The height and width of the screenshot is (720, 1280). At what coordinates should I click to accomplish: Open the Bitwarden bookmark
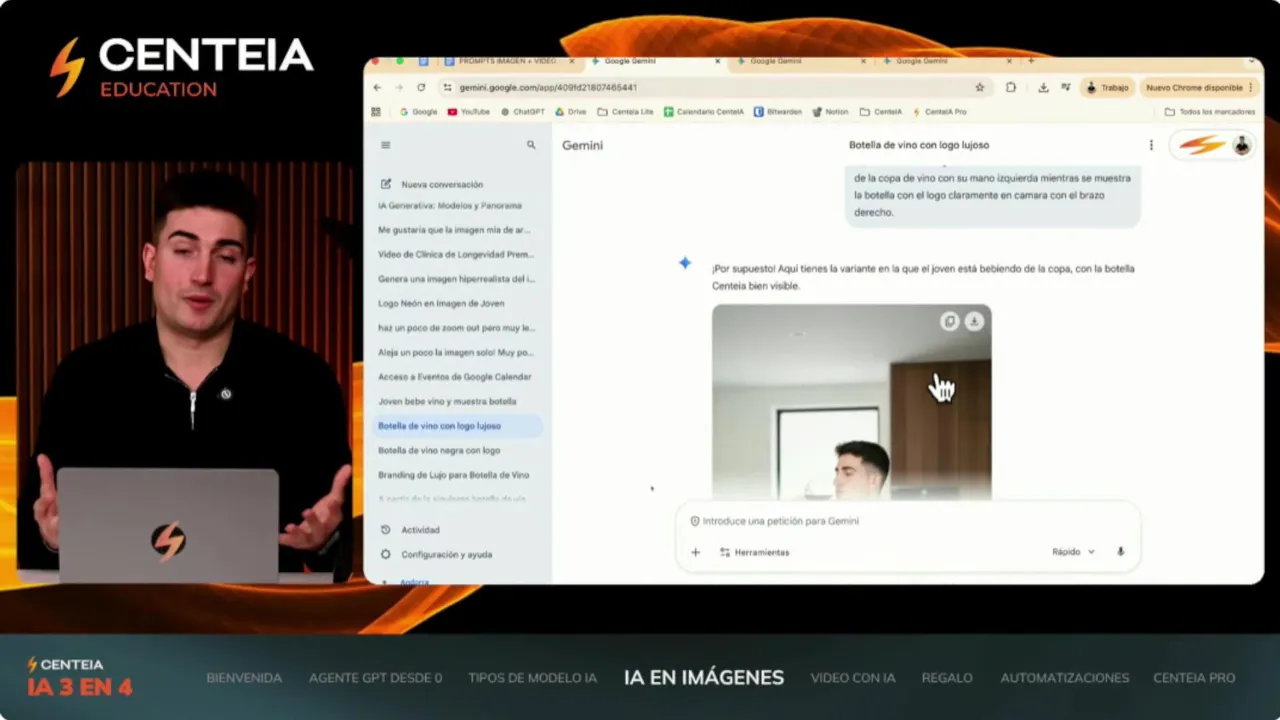[779, 112]
